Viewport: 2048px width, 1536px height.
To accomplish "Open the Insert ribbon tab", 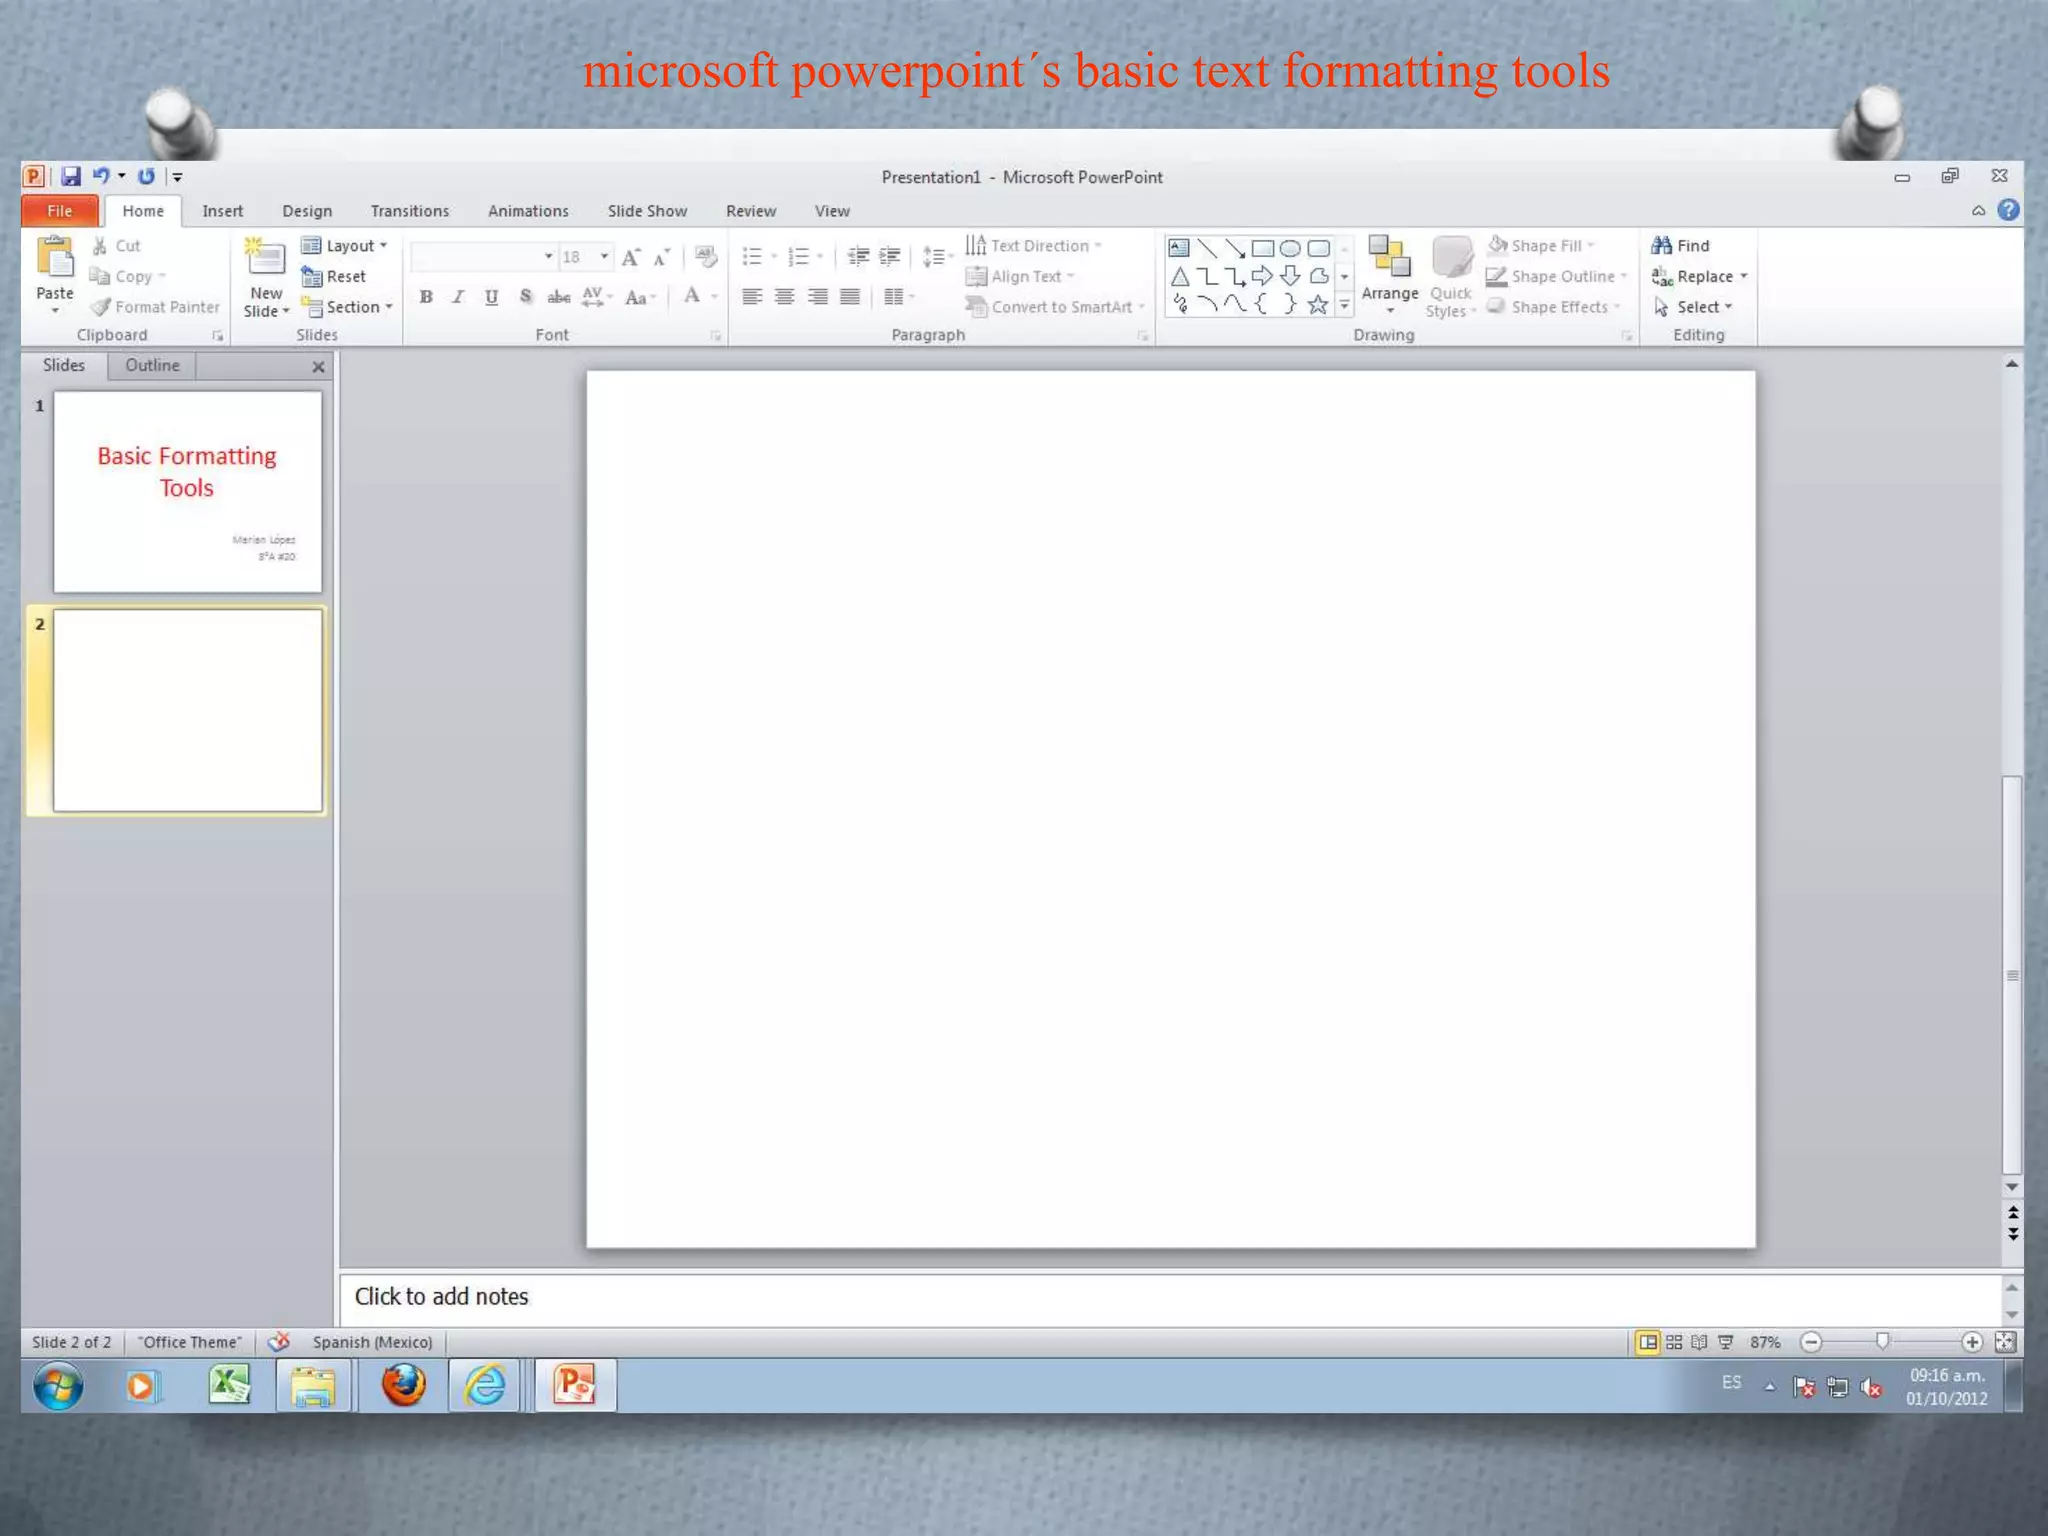I will 222,211.
